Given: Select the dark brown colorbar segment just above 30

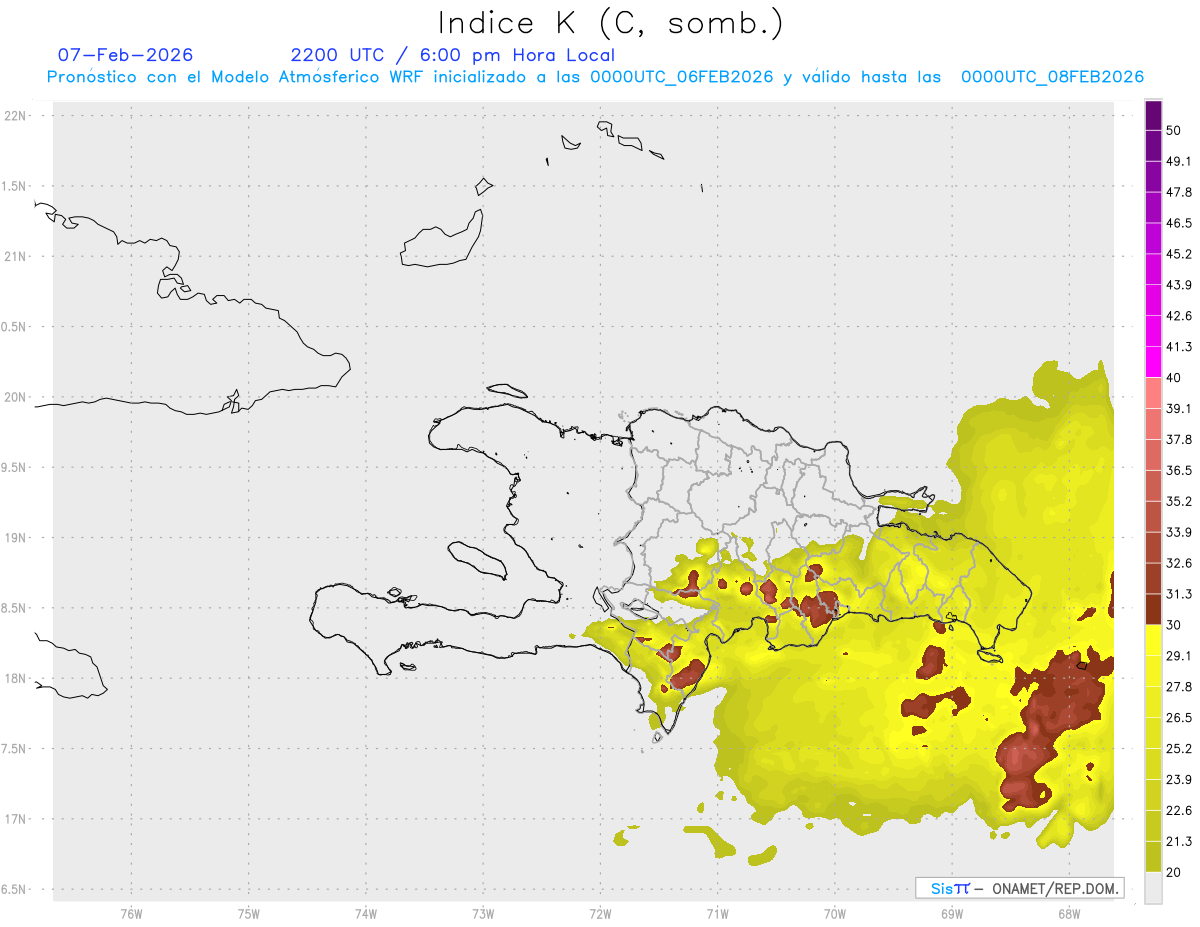Looking at the screenshot, I should pos(1154,609).
